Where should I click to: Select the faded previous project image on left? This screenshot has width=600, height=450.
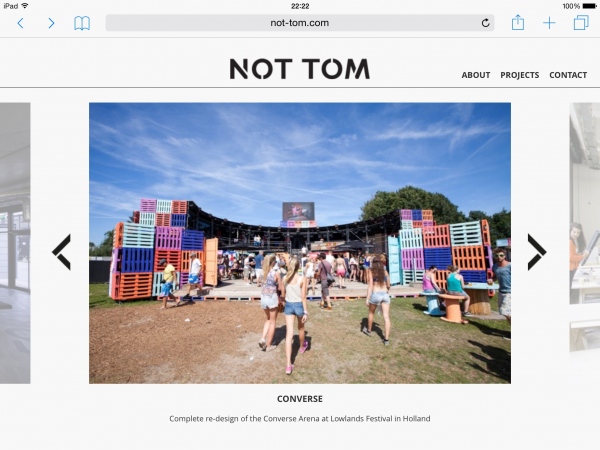coord(15,243)
